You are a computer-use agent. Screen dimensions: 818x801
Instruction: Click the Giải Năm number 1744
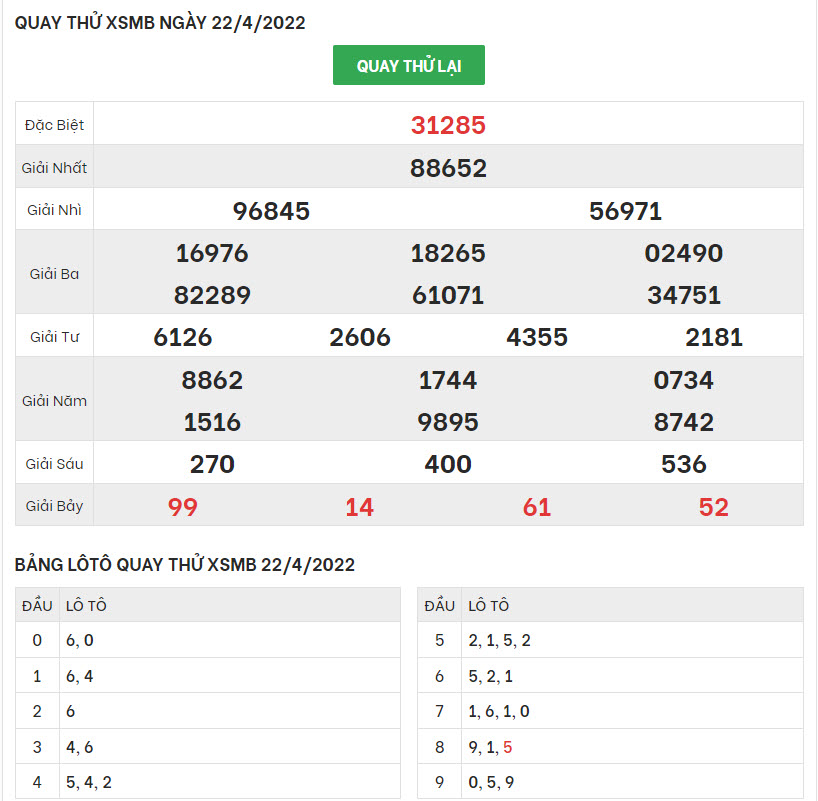click(448, 380)
